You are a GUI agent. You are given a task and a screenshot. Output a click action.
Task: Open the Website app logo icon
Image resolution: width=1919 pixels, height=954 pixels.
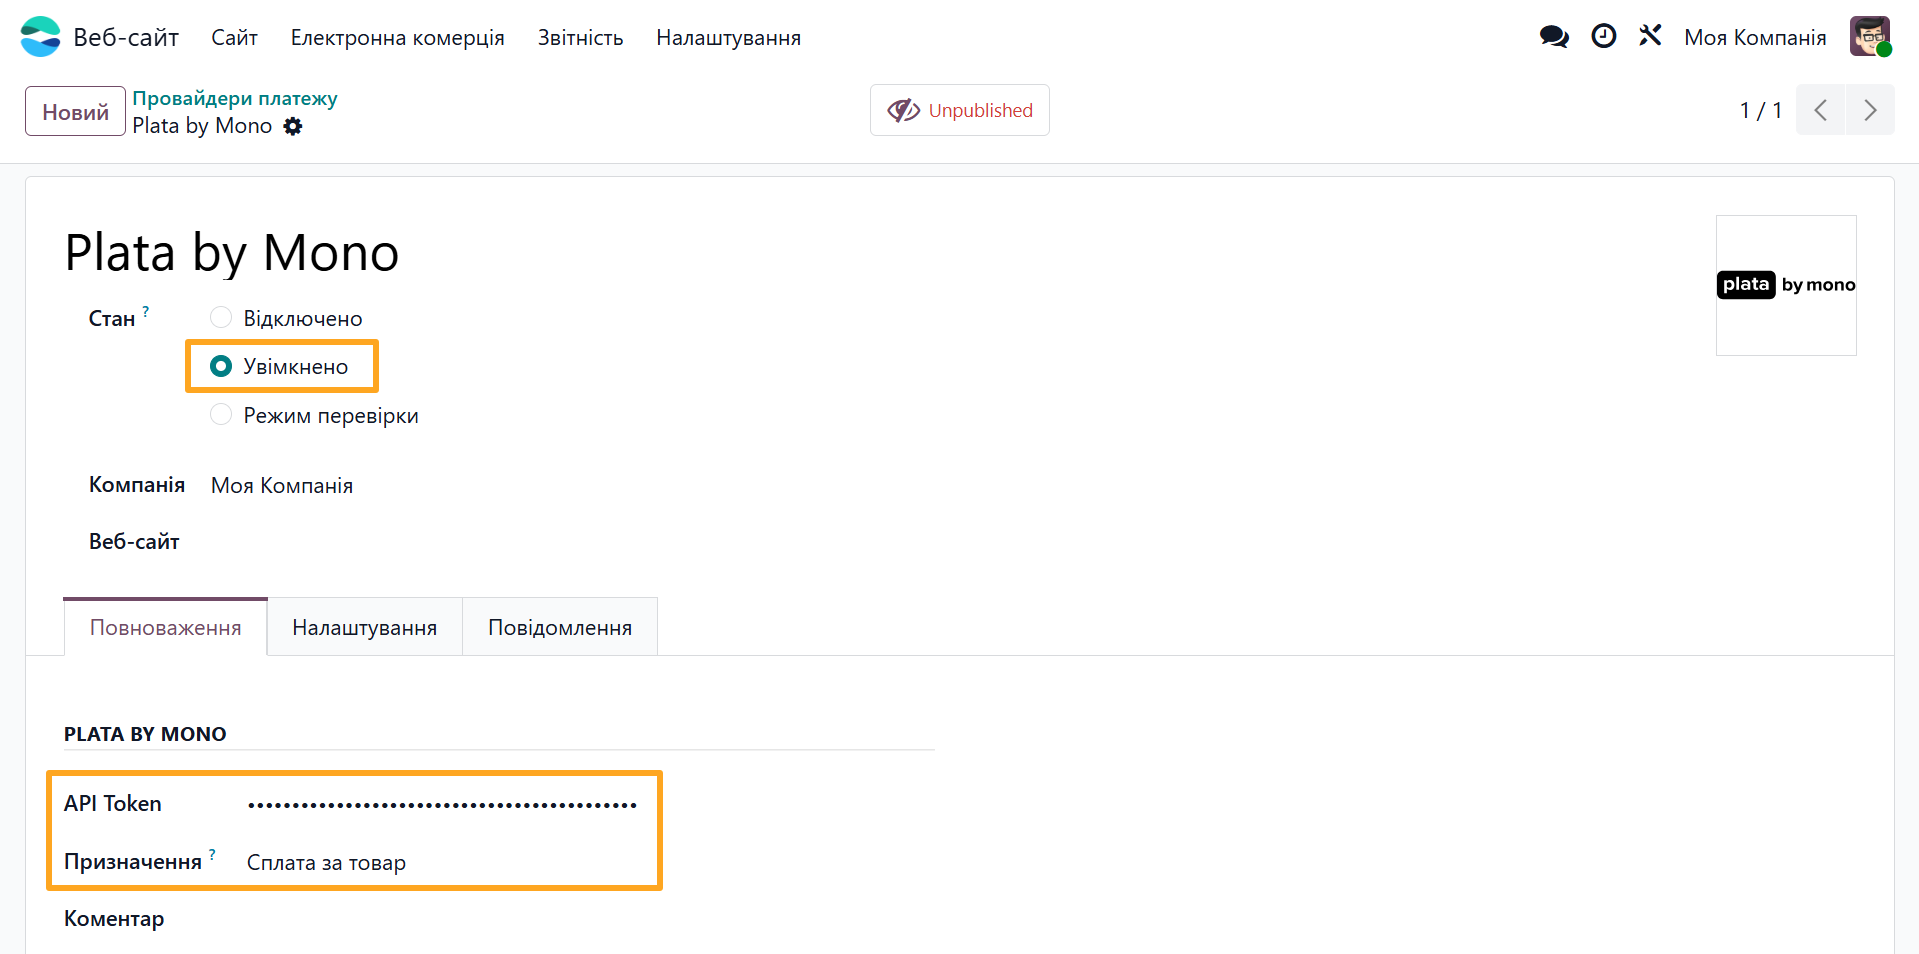[40, 37]
